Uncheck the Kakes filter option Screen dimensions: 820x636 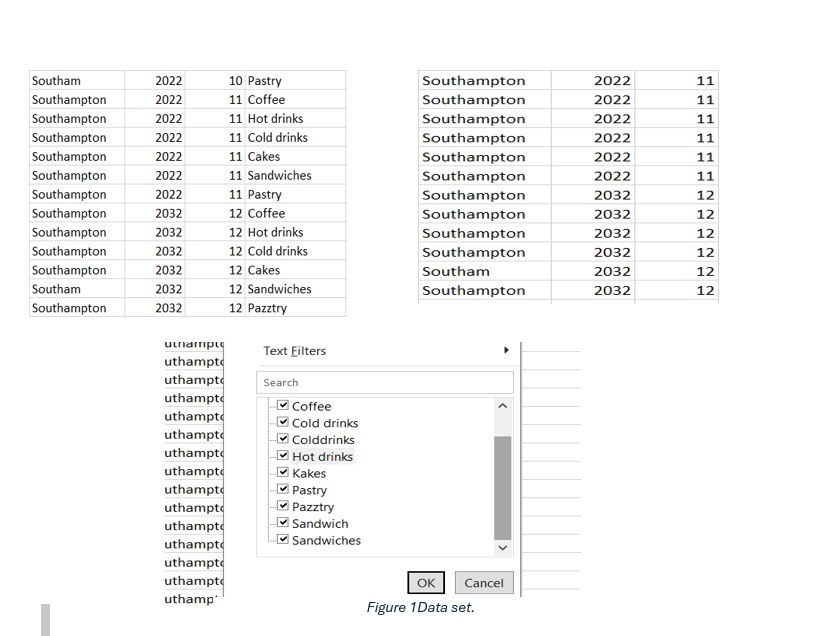click(x=284, y=473)
